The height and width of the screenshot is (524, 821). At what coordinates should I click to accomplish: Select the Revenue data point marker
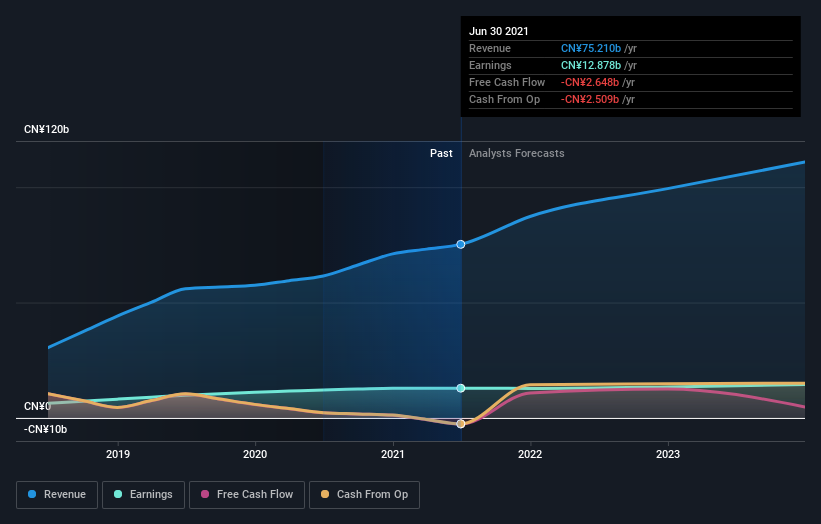click(x=461, y=244)
